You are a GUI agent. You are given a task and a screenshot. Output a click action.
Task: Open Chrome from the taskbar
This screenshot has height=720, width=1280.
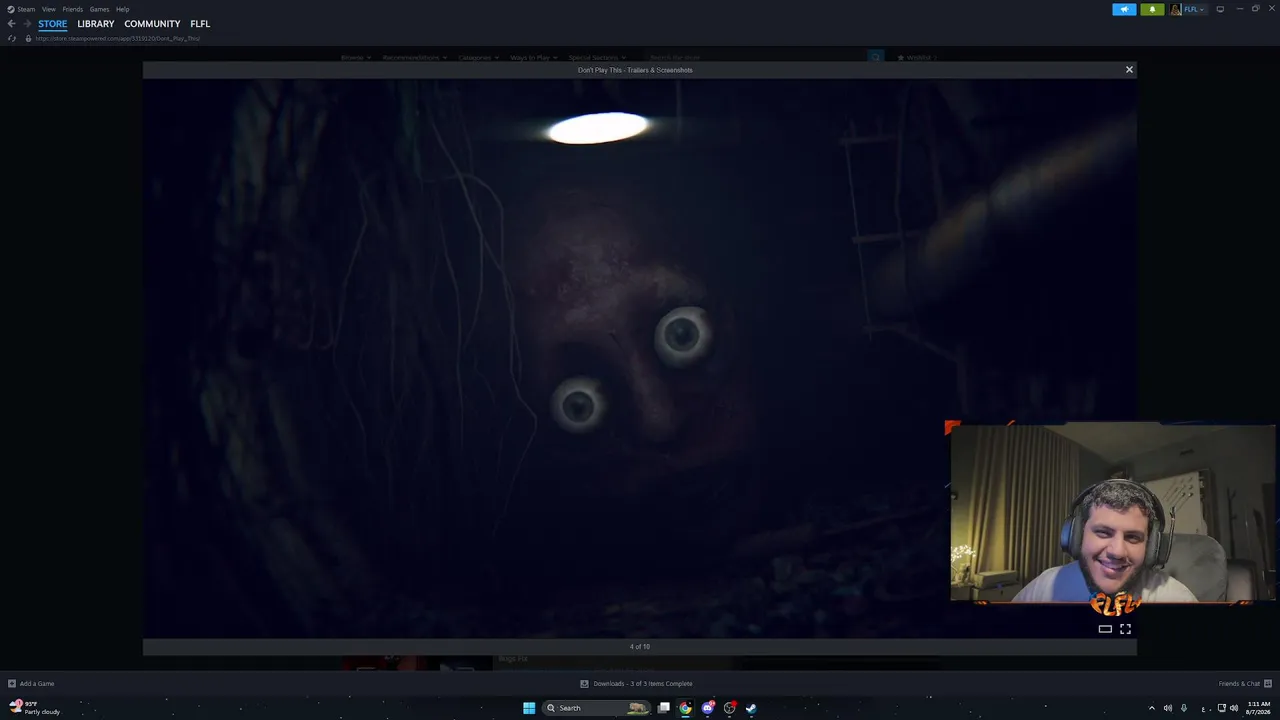685,708
